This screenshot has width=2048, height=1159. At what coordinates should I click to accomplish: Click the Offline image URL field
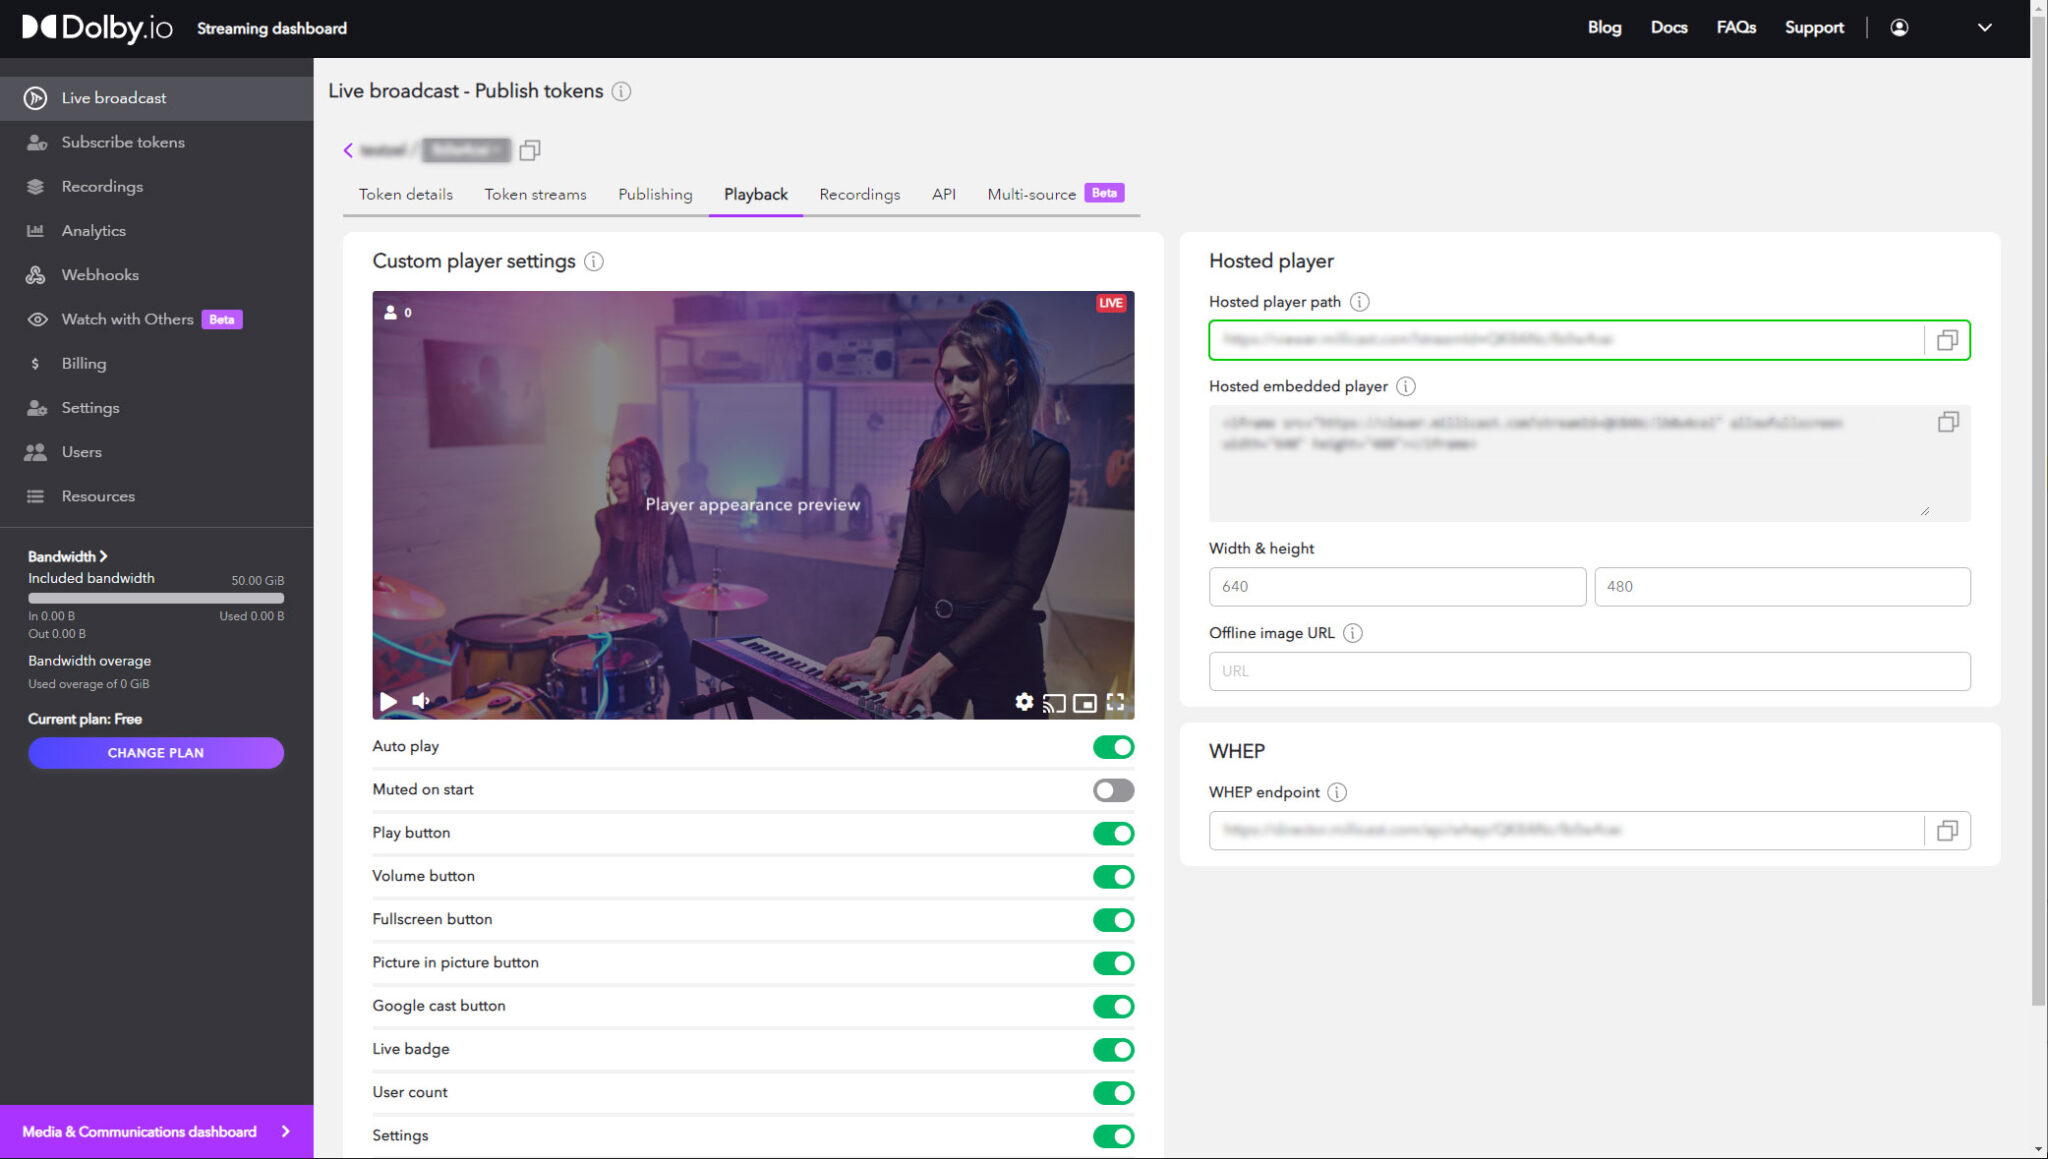click(x=1589, y=671)
